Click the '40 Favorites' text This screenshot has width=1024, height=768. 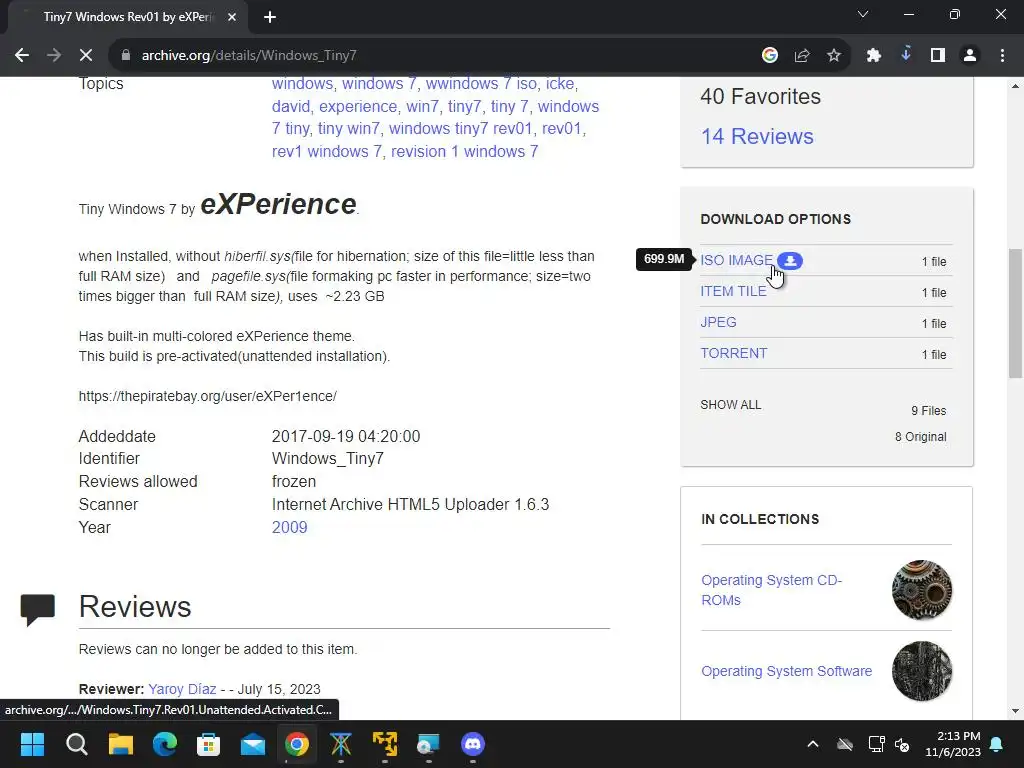760,97
